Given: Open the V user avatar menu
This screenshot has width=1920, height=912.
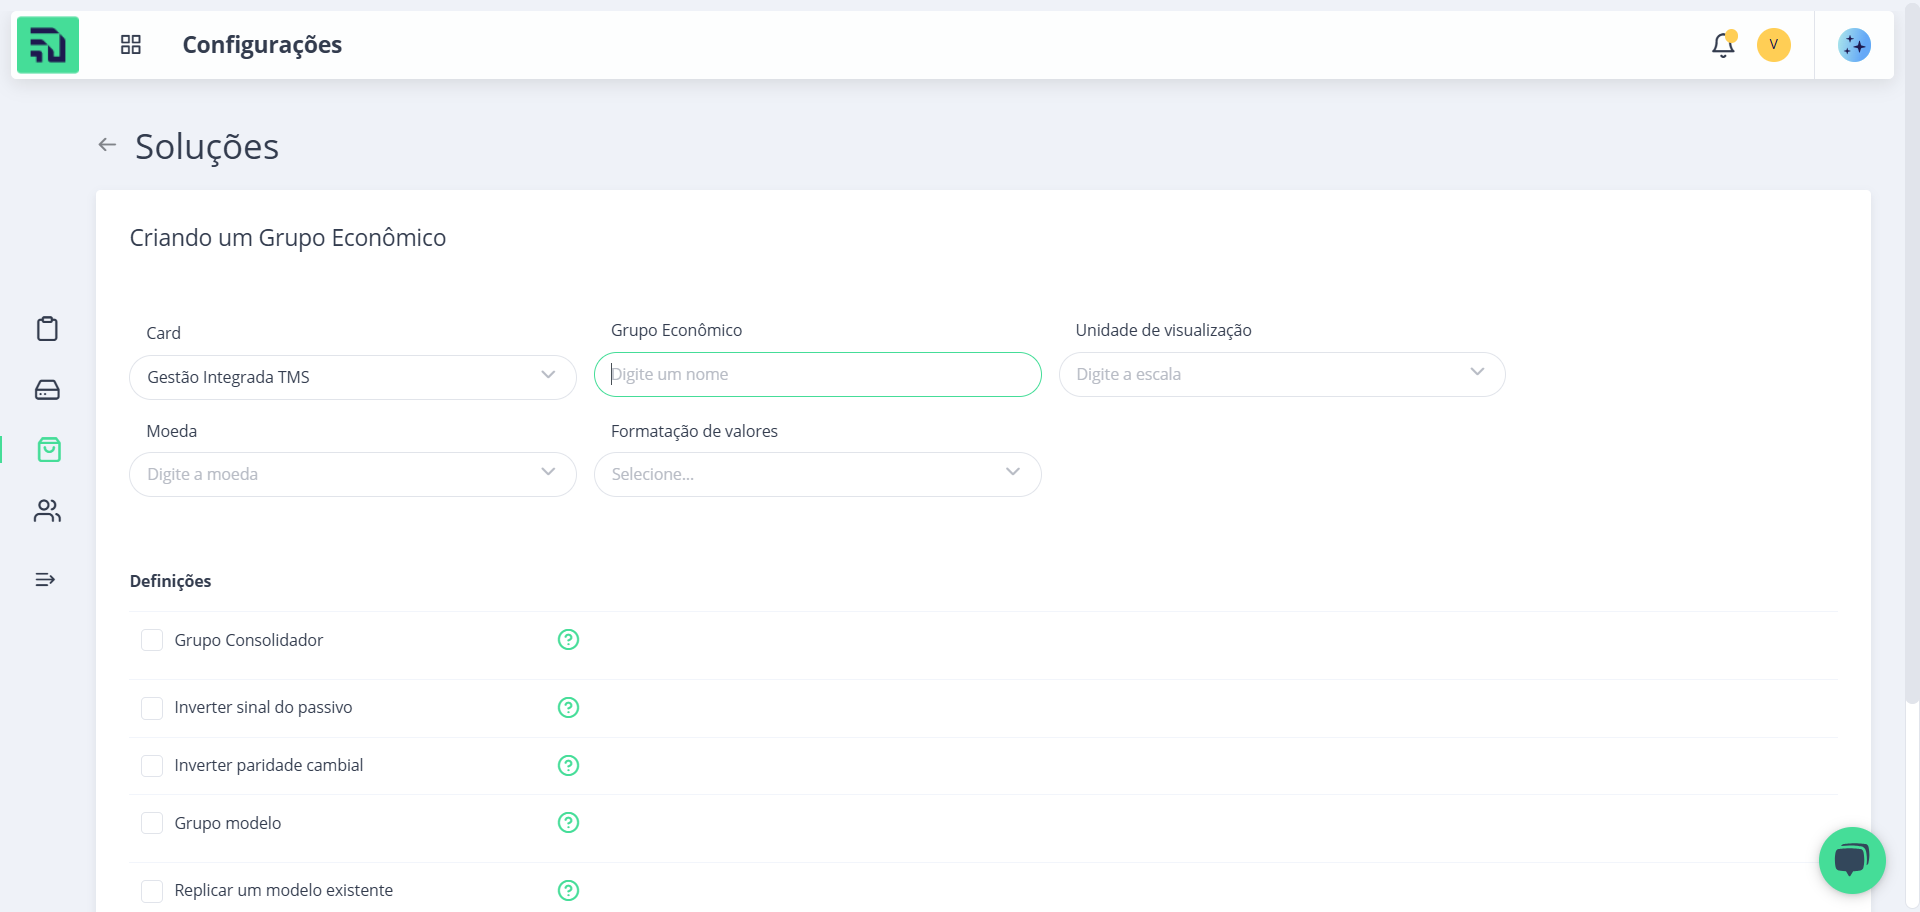Looking at the screenshot, I should [x=1774, y=45].
